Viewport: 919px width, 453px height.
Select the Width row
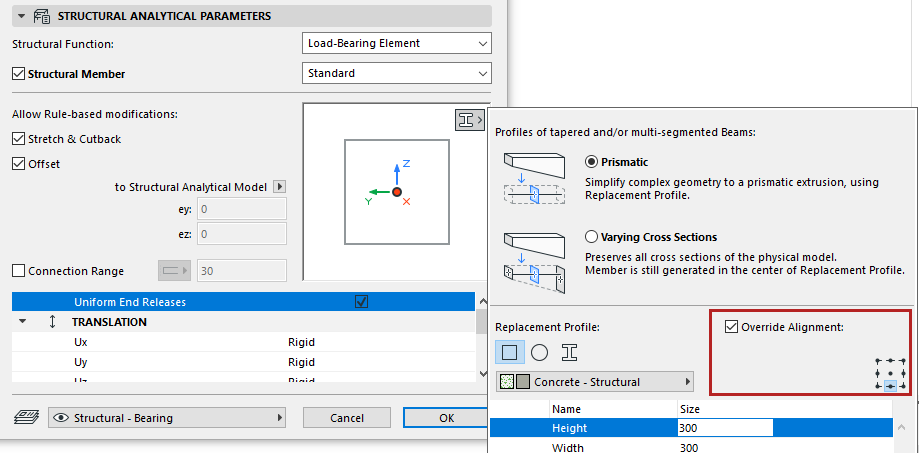click(691, 448)
